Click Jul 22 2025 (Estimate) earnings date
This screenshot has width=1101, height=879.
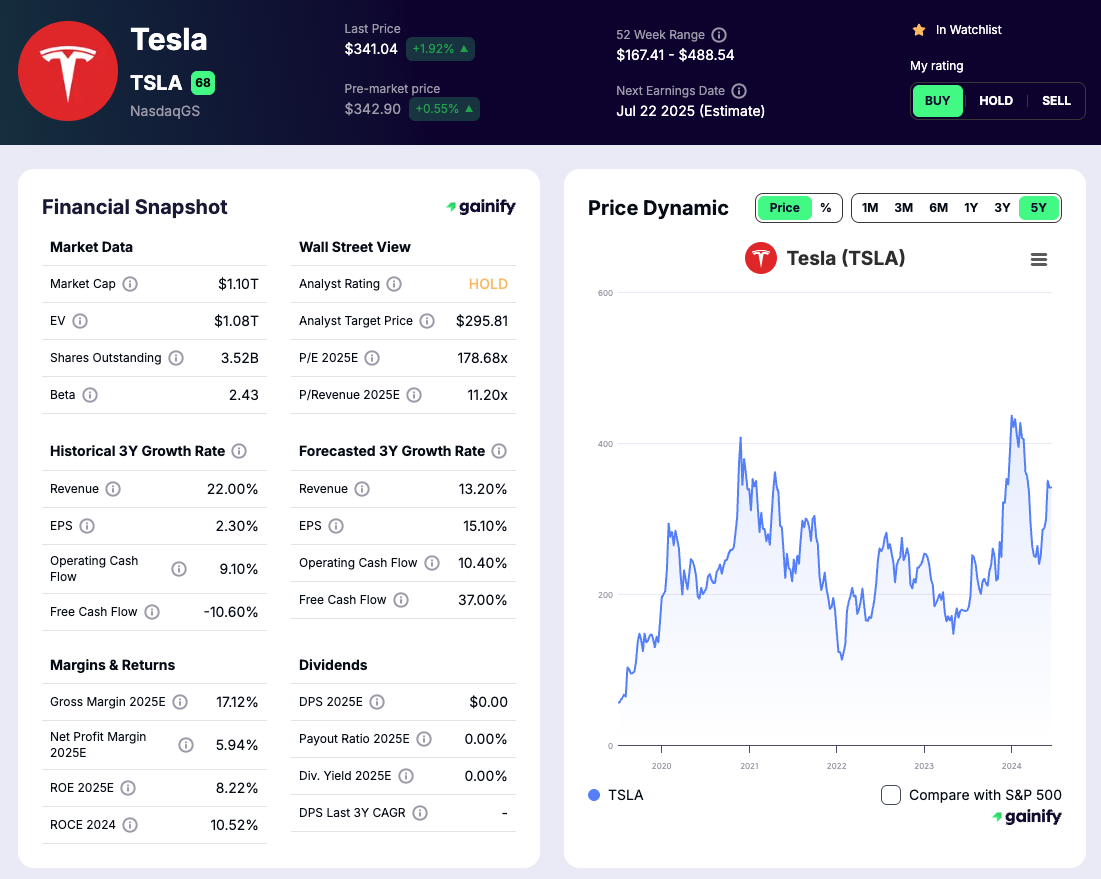click(x=690, y=111)
